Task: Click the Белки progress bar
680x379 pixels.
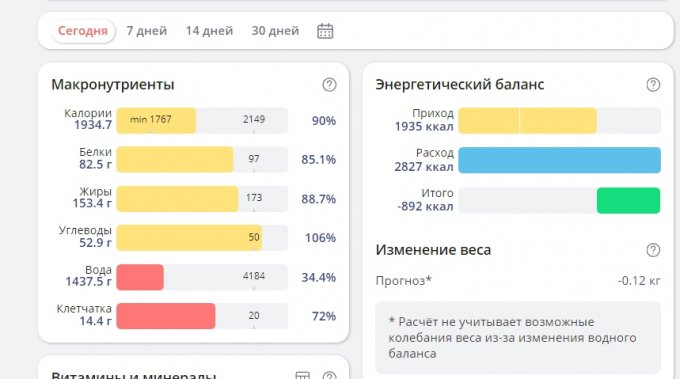Action: pos(202,160)
